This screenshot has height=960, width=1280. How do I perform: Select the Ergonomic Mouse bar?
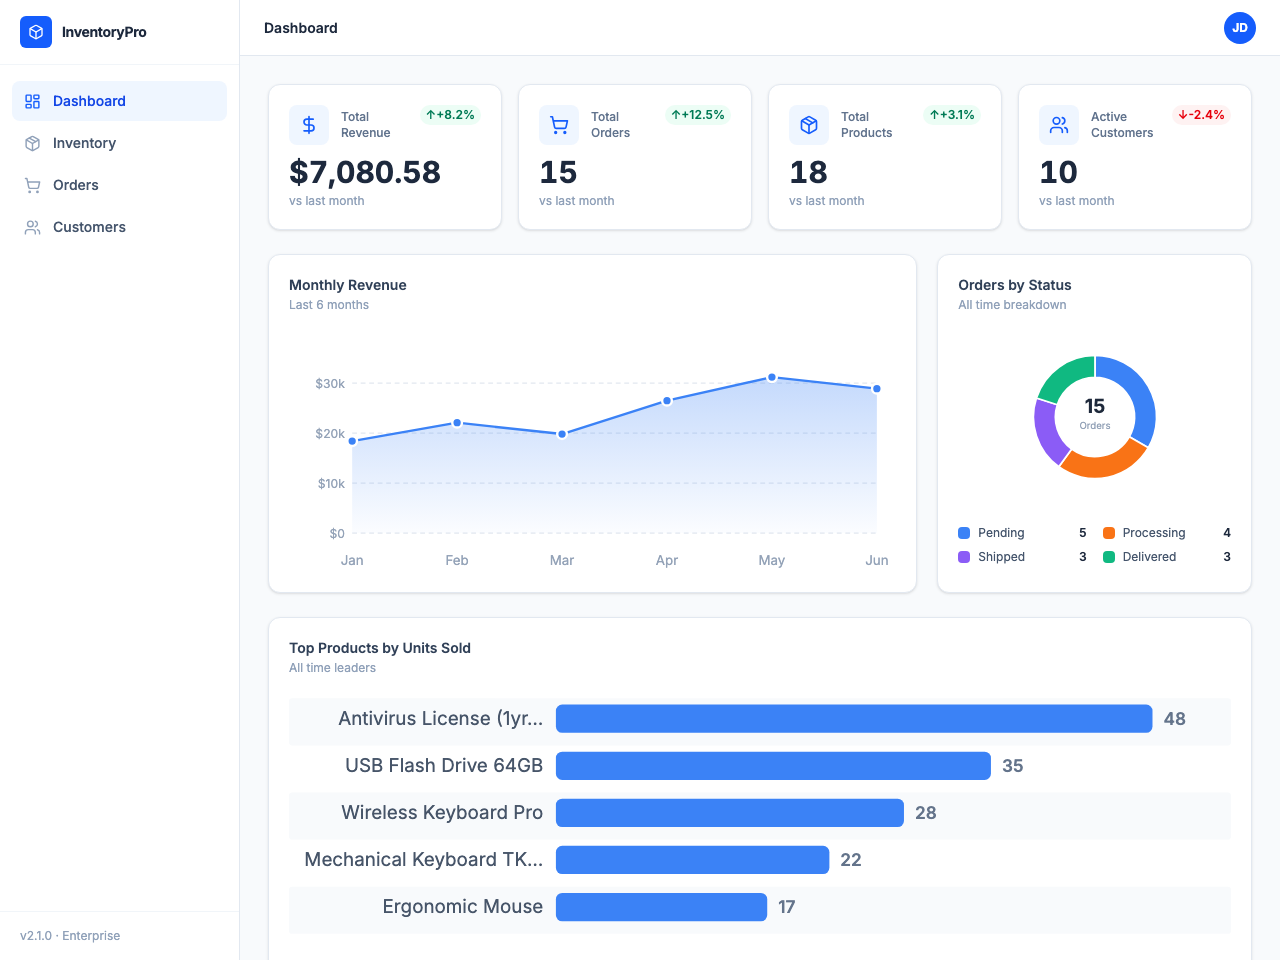[661, 907]
